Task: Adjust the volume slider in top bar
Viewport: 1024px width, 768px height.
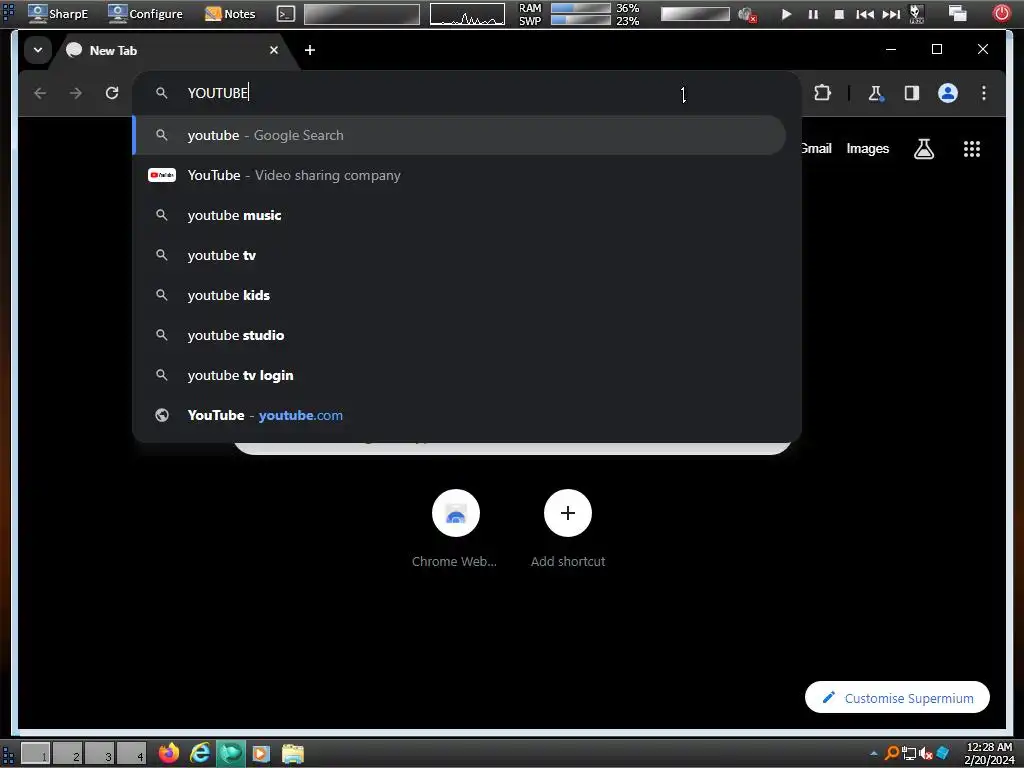Action: tap(695, 14)
